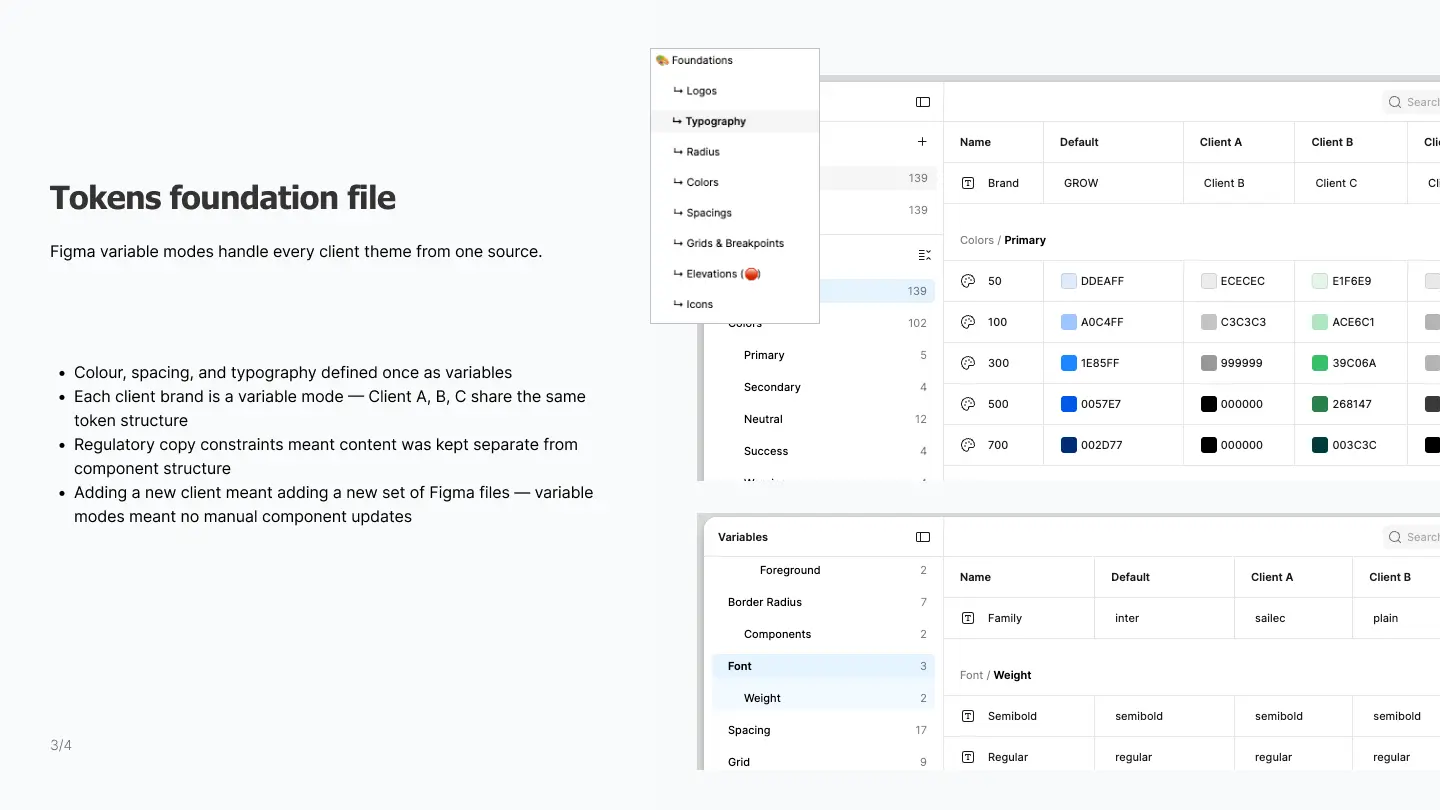Screen dimensions: 1440x810
Task: Click the 39C06A Client B swatch
Action: 1320,363
